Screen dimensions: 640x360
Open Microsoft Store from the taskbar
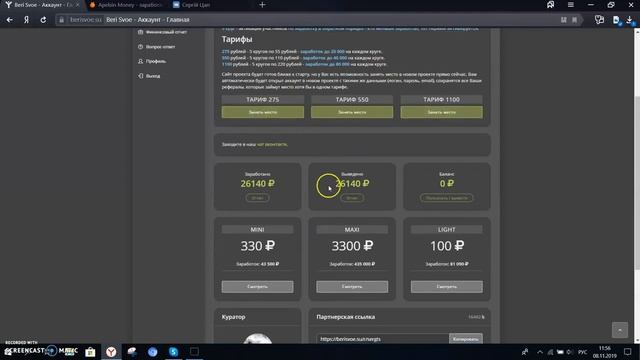[90, 352]
